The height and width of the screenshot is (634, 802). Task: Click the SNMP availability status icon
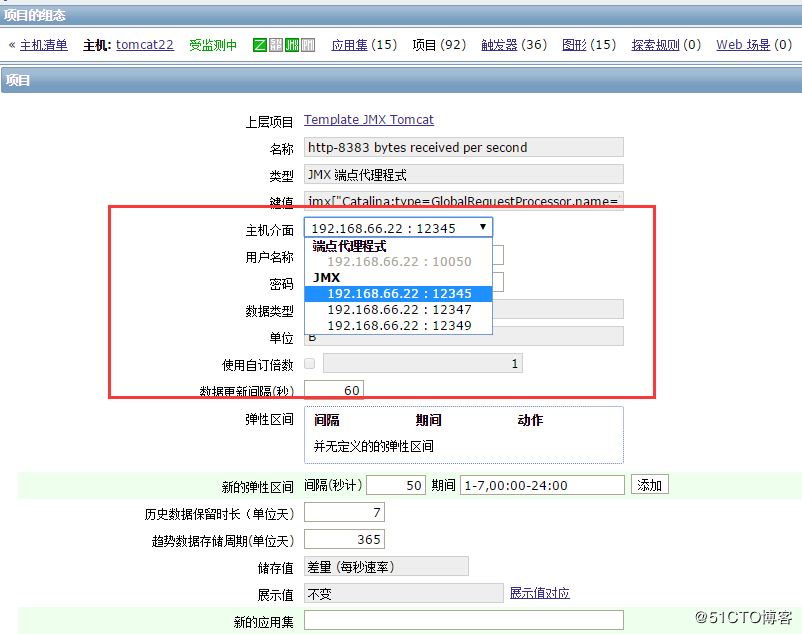pyautogui.click(x=276, y=45)
